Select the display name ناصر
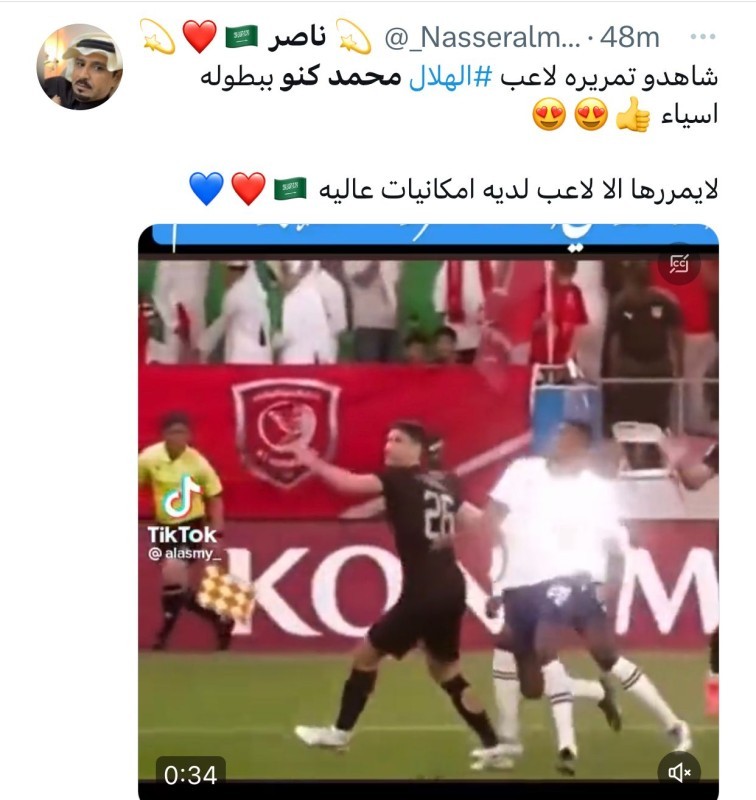 click(x=297, y=37)
